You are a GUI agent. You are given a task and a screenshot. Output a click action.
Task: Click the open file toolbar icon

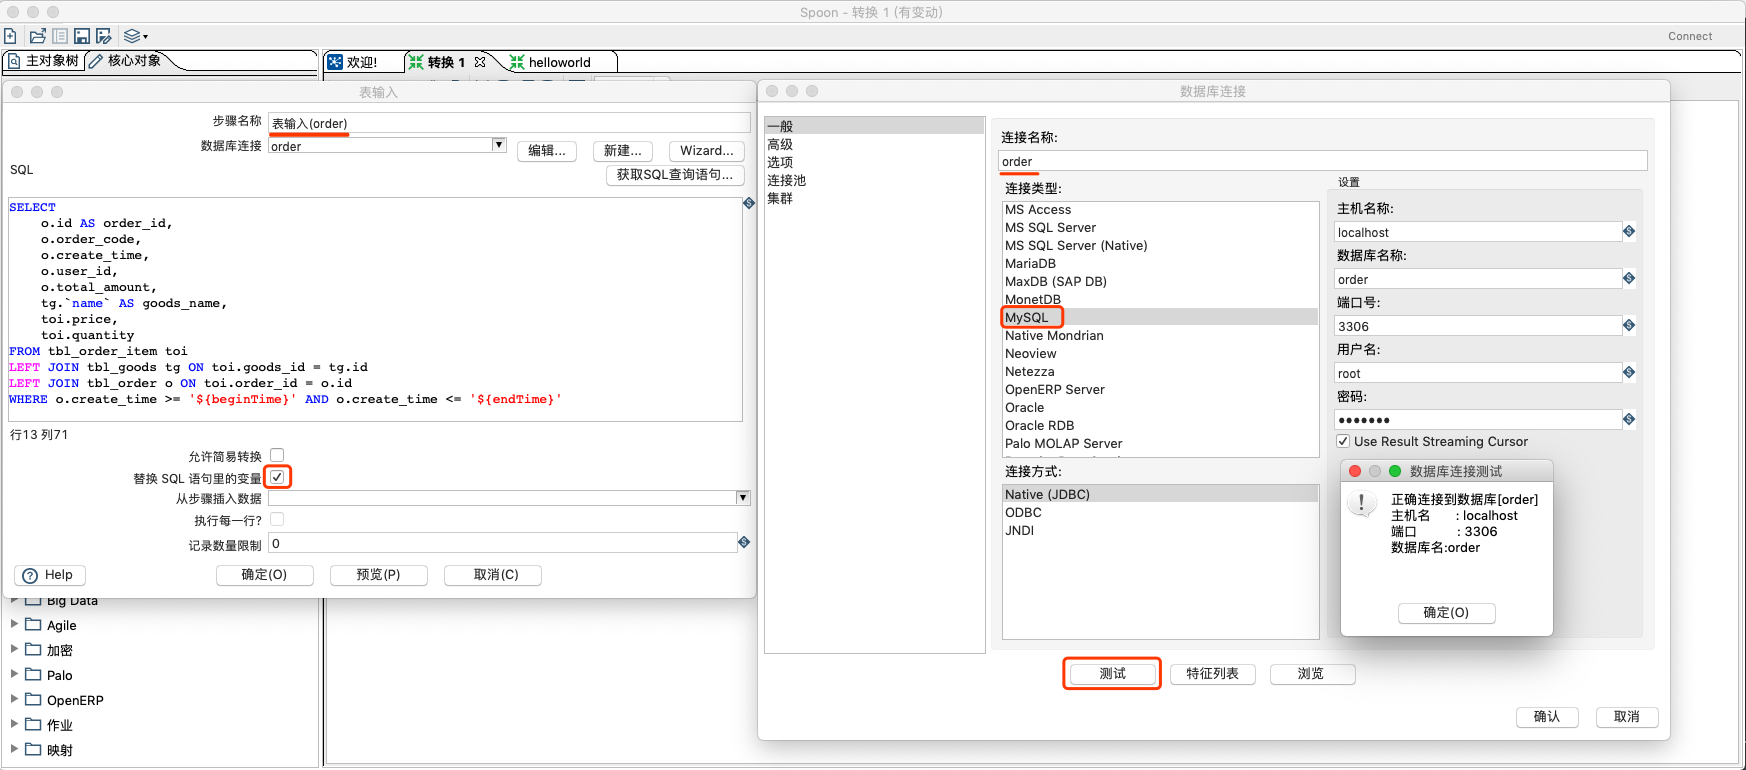click(37, 36)
